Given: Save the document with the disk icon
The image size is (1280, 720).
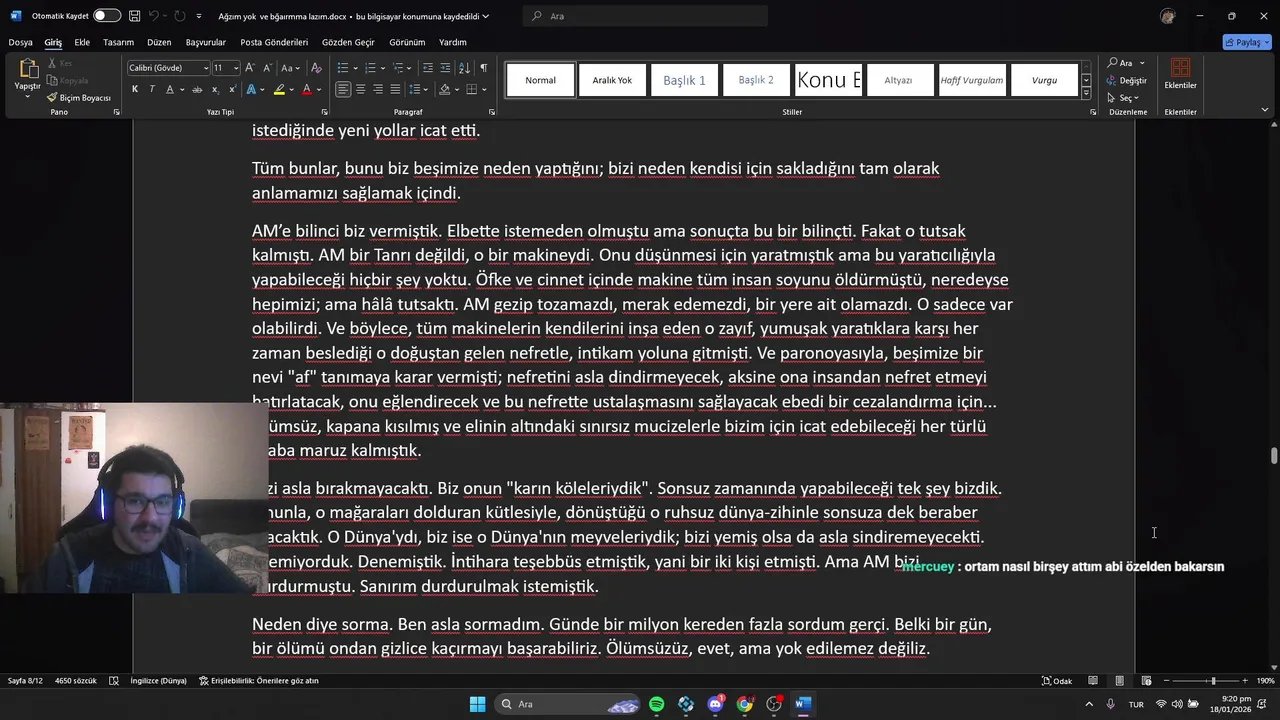Looking at the screenshot, I should click(133, 16).
